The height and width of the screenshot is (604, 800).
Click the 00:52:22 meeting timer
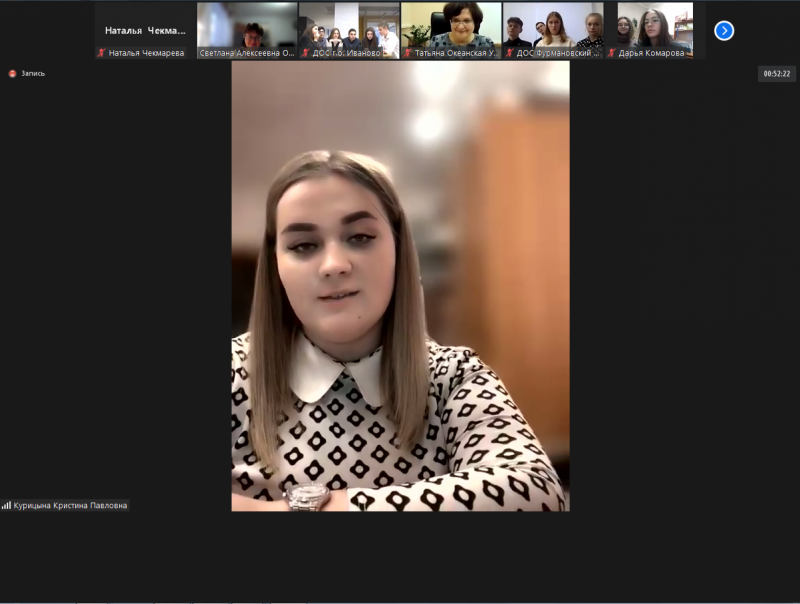[x=776, y=74]
